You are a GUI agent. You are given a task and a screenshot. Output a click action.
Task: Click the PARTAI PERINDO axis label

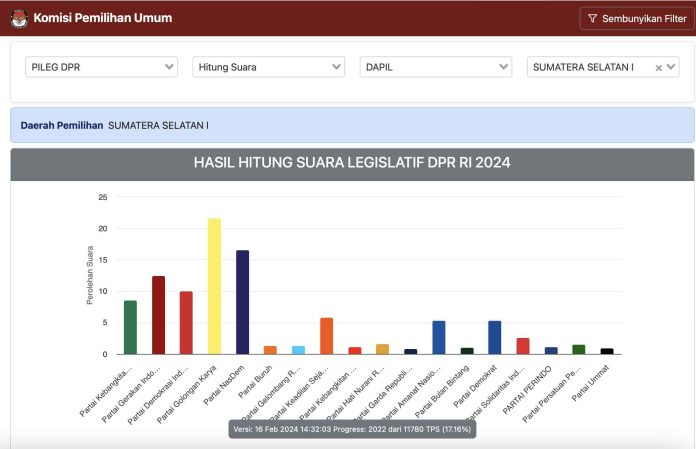527,390
